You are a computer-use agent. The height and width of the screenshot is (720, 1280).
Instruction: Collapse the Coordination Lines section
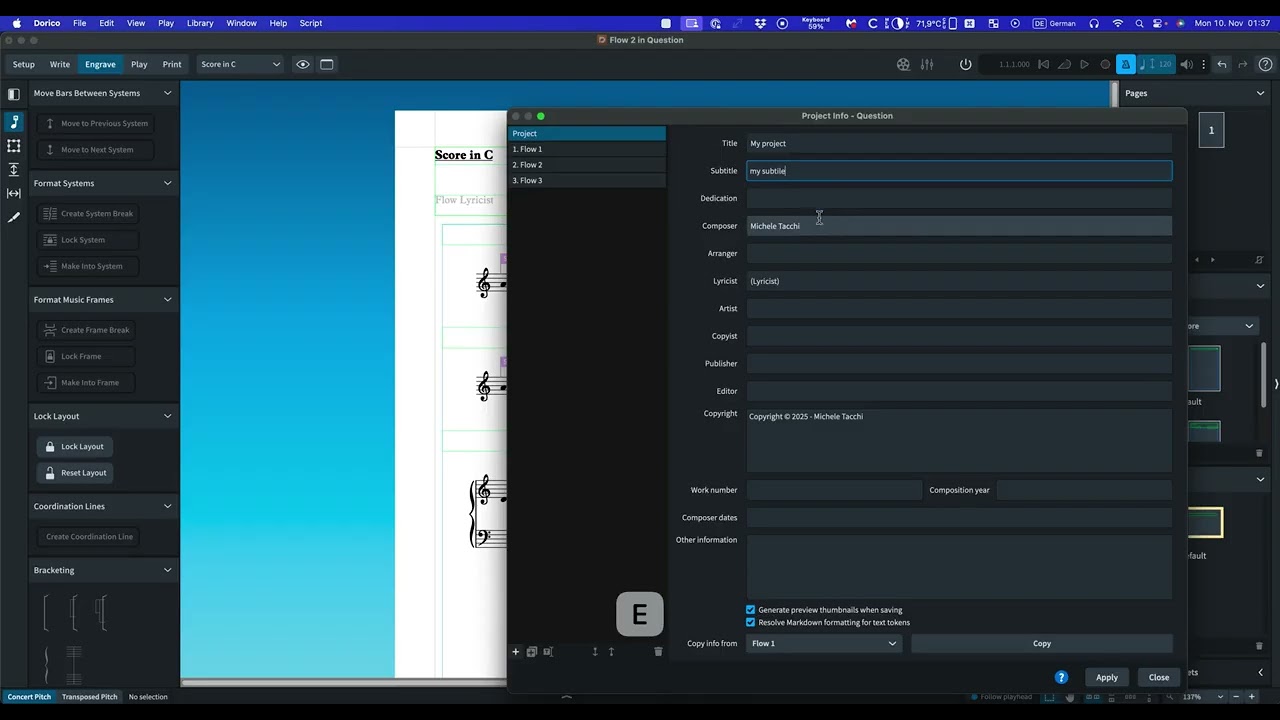click(168, 506)
